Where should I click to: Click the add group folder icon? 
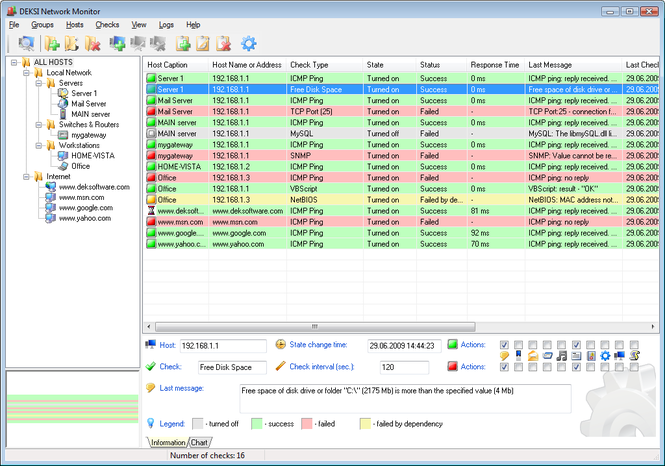[x=52, y=43]
